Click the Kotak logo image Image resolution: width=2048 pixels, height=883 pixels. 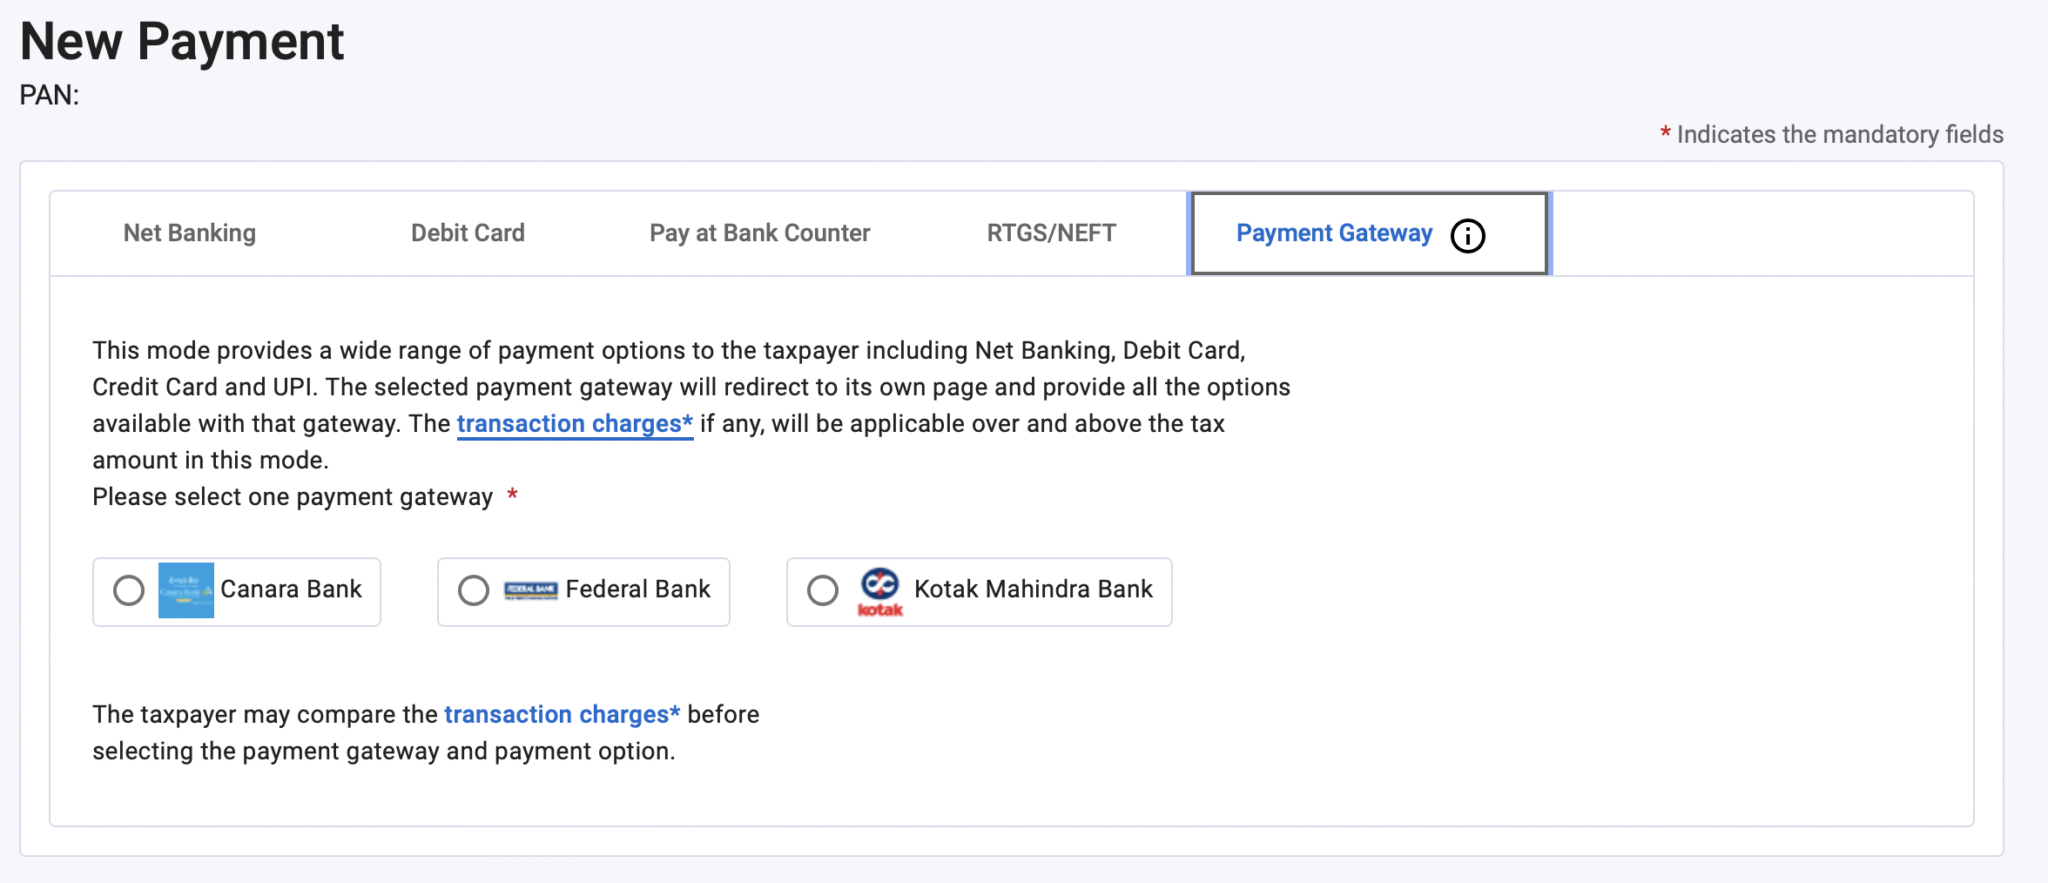pyautogui.click(x=880, y=591)
